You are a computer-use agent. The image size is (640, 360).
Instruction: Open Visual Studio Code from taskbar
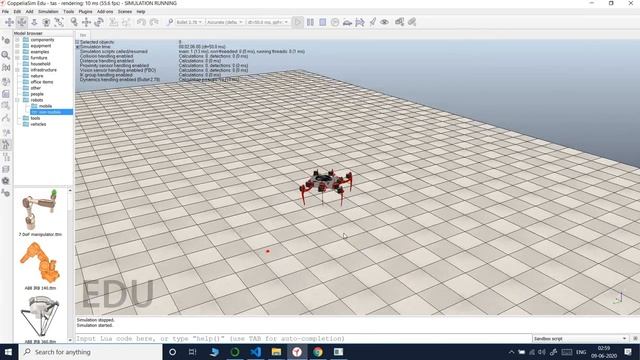256,352
